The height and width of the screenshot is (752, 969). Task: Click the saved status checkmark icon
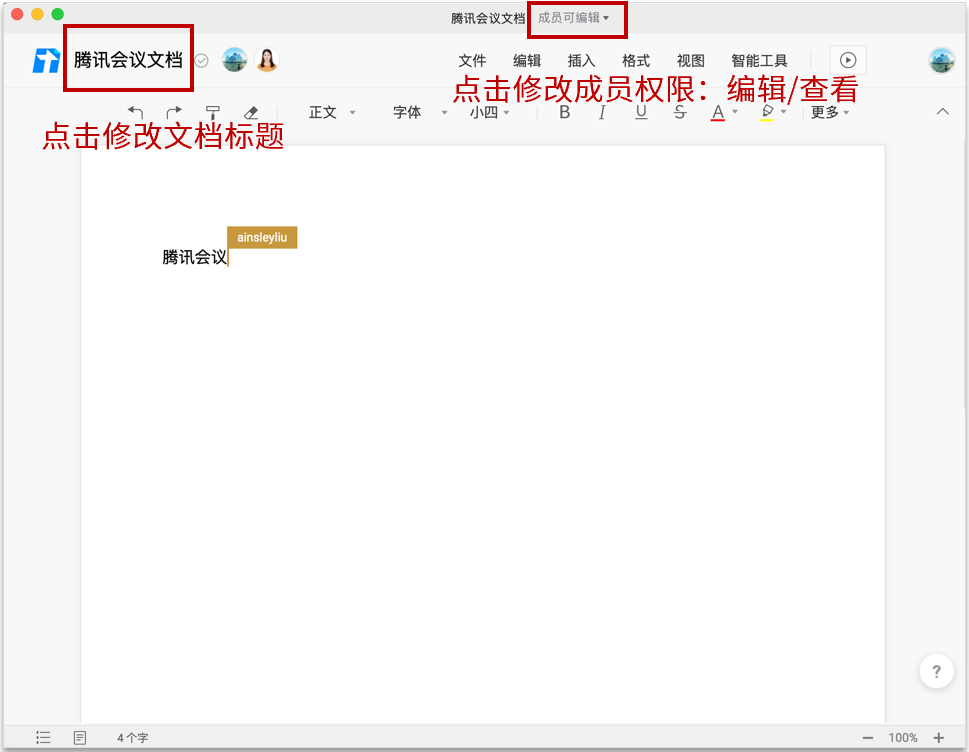(x=201, y=61)
